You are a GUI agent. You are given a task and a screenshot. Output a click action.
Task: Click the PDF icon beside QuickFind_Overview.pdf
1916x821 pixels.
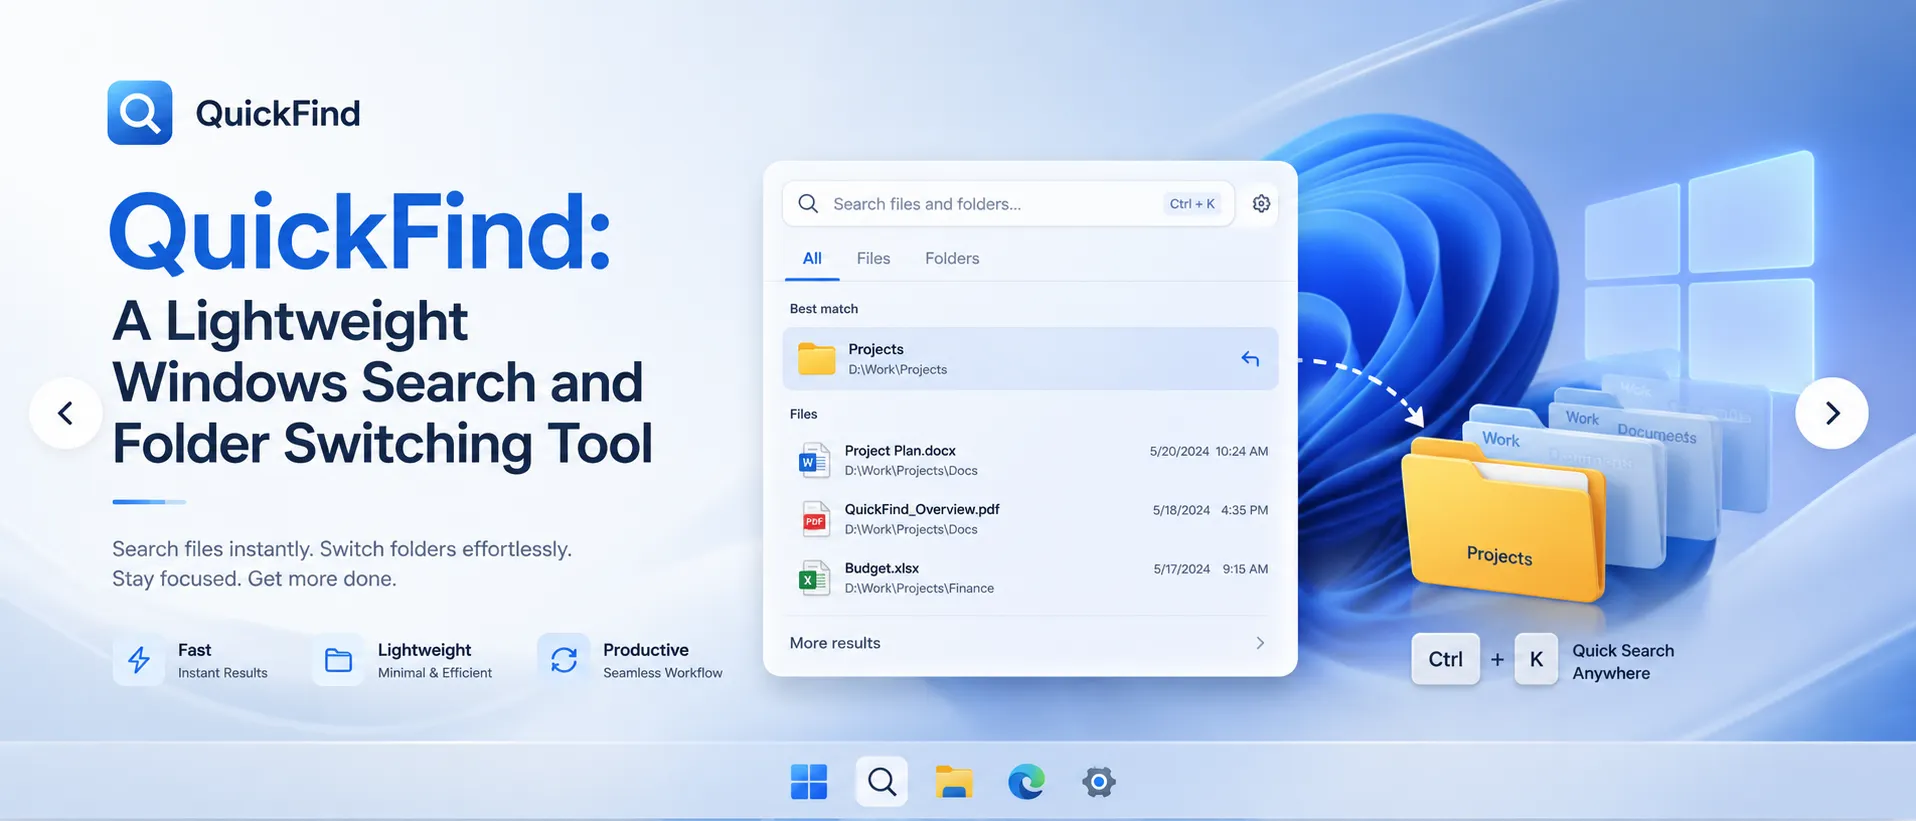coord(815,520)
